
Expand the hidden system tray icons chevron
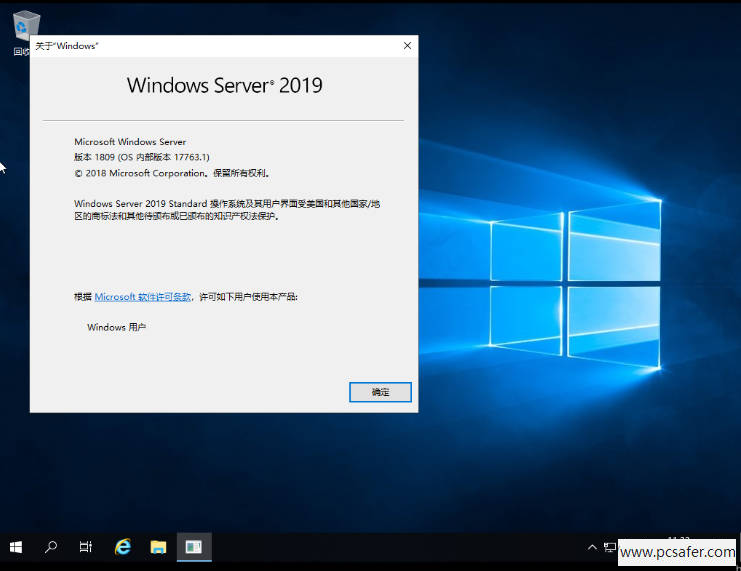click(593, 547)
